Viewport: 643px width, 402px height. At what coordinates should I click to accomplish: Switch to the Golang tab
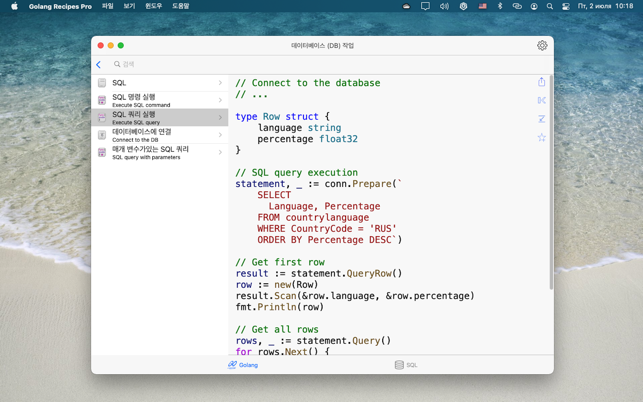(x=243, y=365)
